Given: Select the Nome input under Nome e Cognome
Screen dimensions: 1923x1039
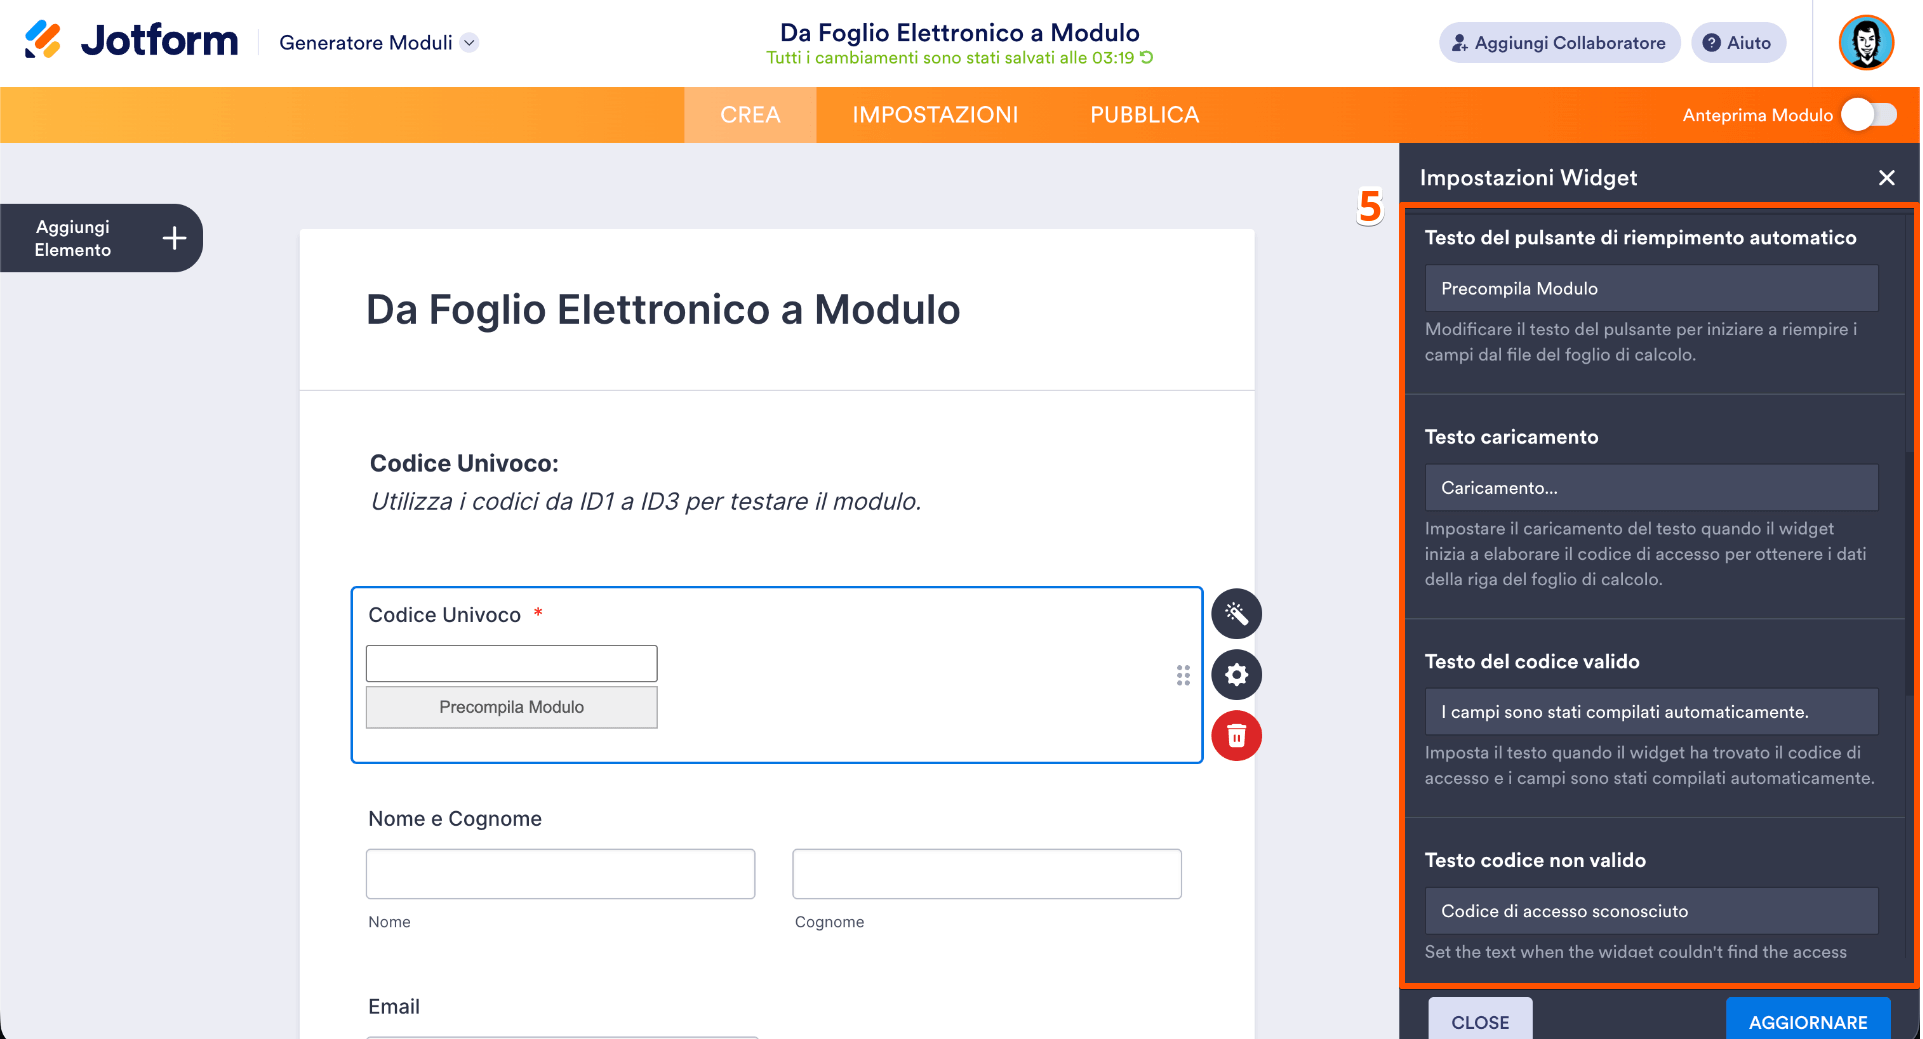Looking at the screenshot, I should click(x=560, y=873).
